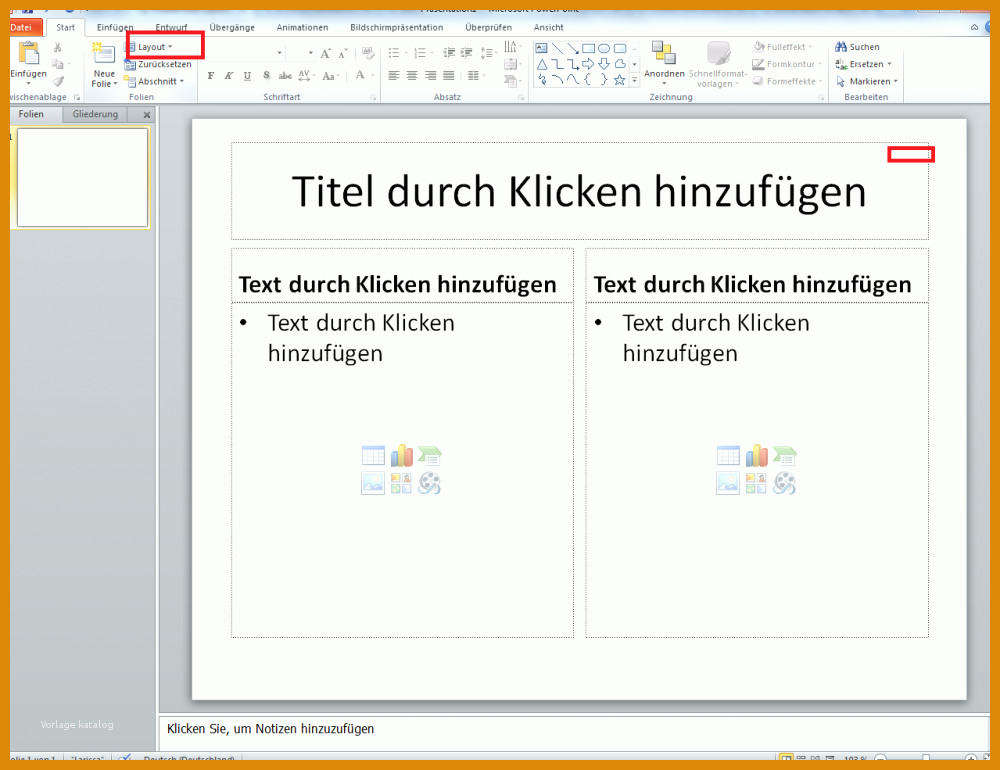
Task: Click the Suchen button
Action: click(x=858, y=47)
